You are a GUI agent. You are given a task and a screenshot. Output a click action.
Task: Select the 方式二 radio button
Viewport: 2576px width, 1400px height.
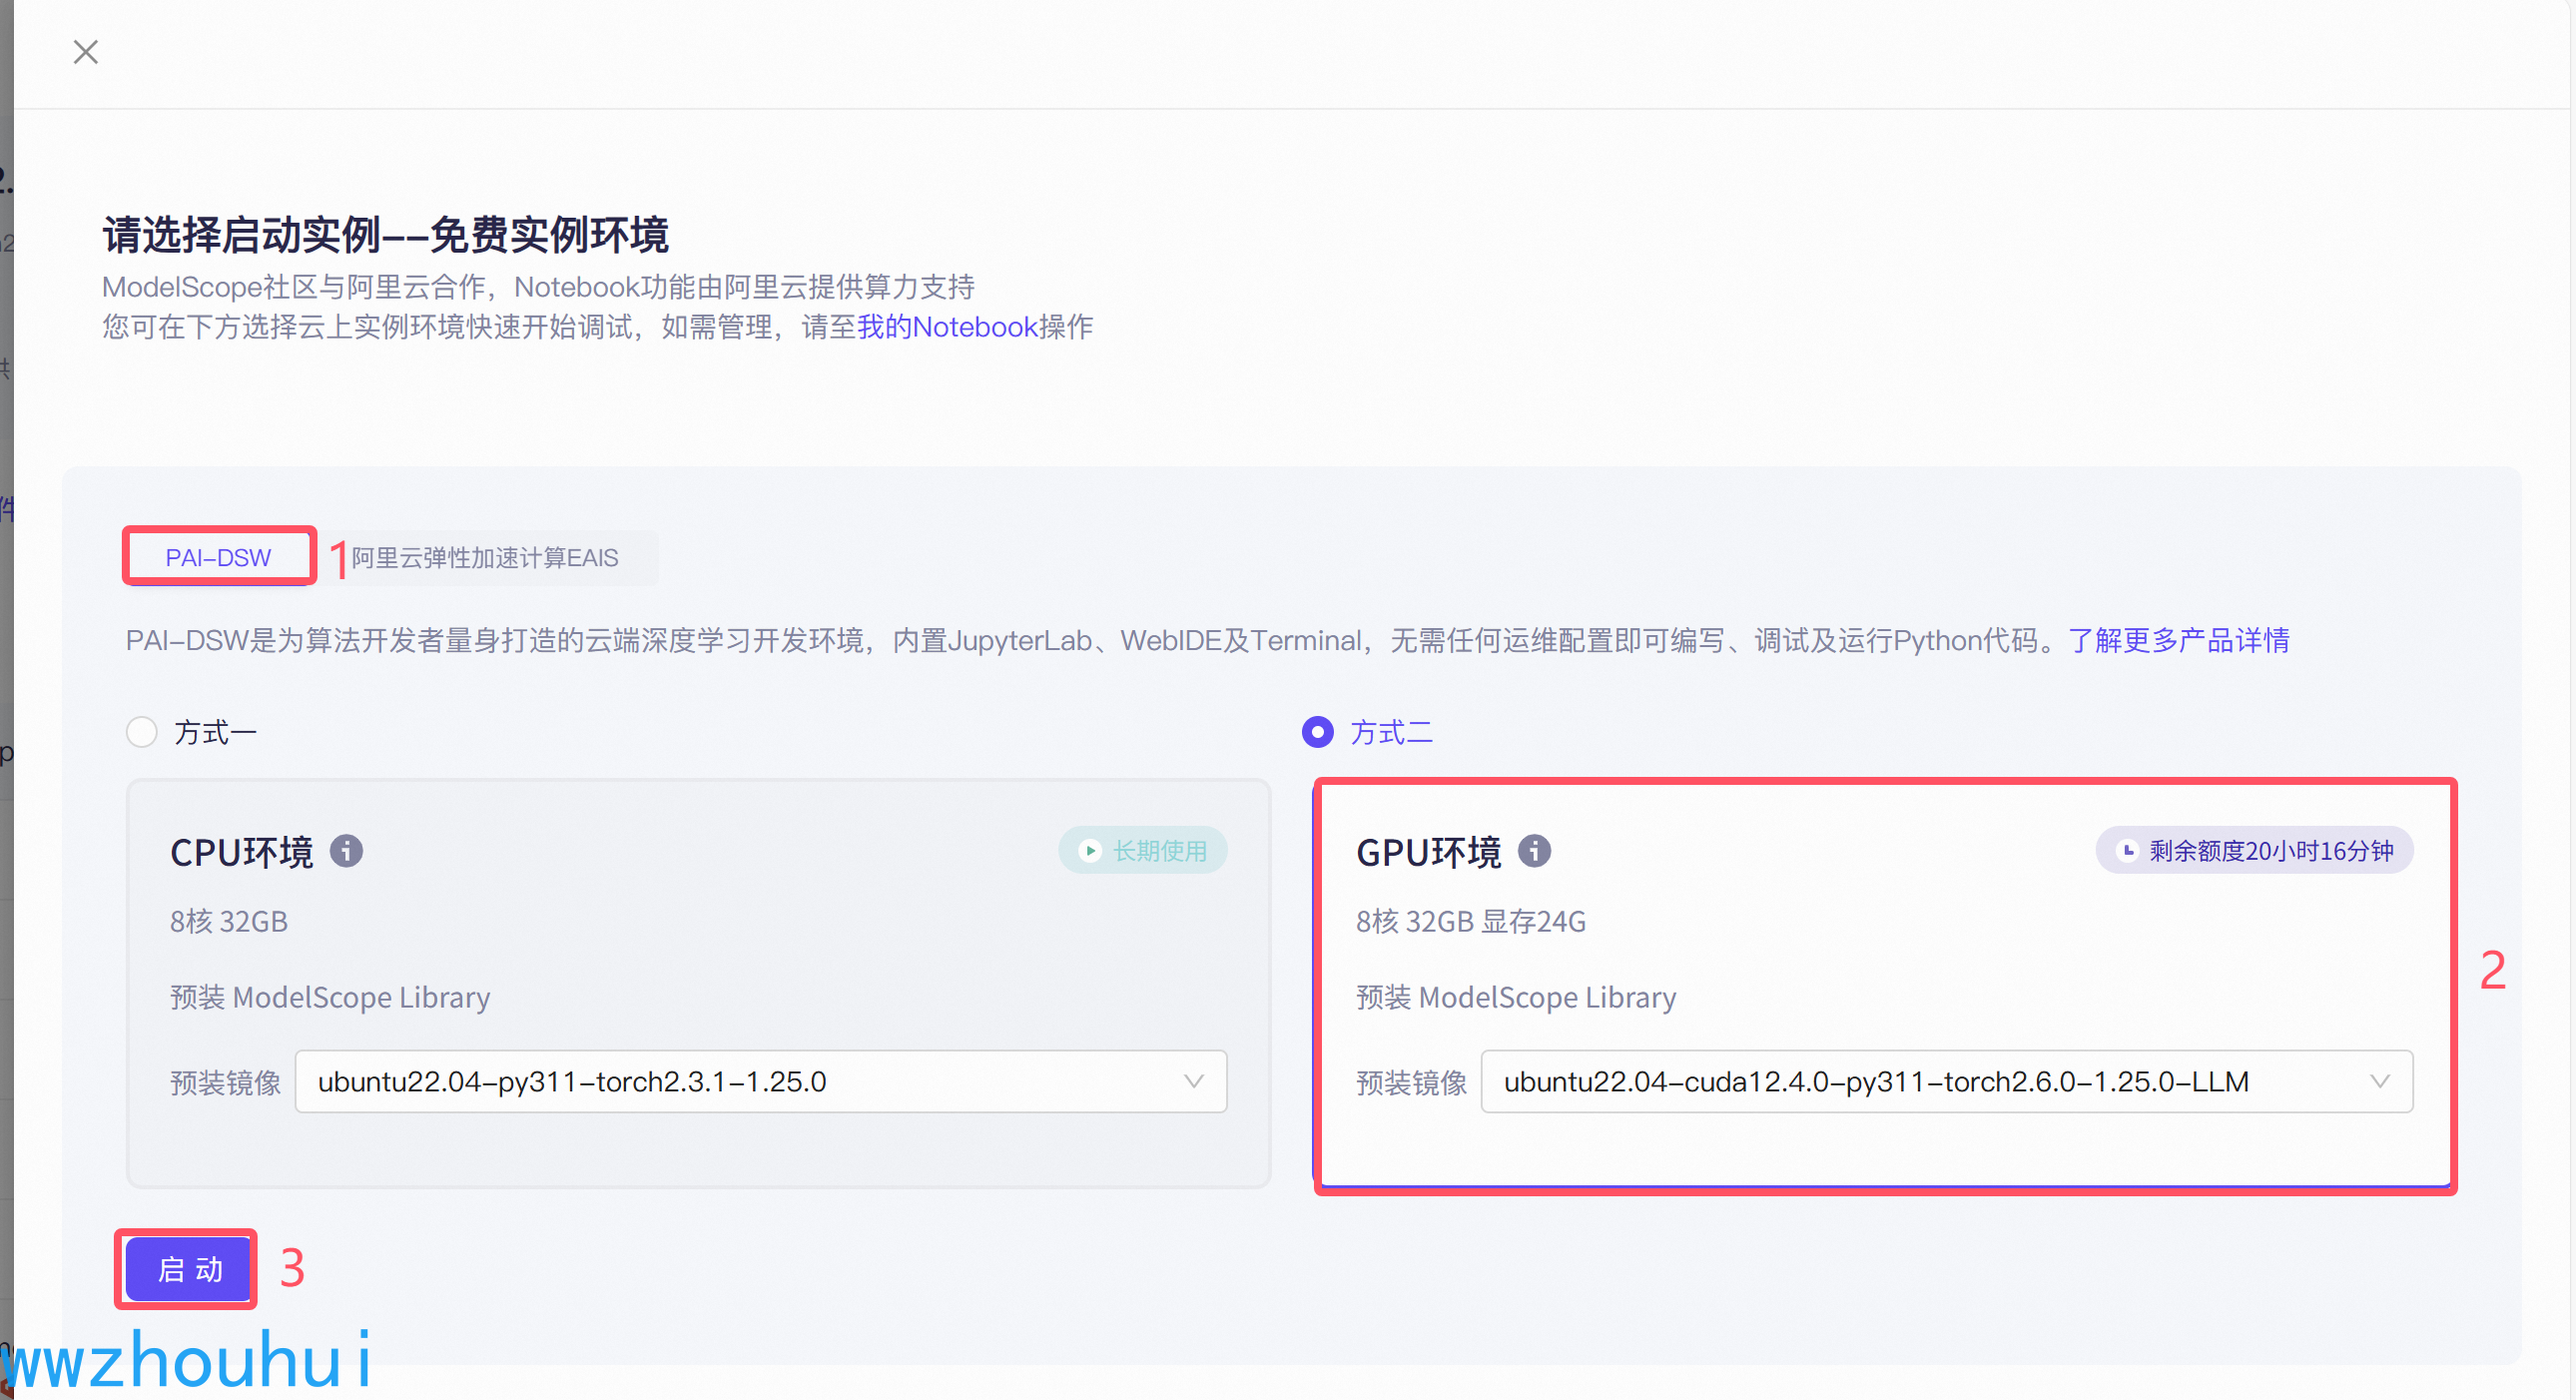(x=1317, y=732)
